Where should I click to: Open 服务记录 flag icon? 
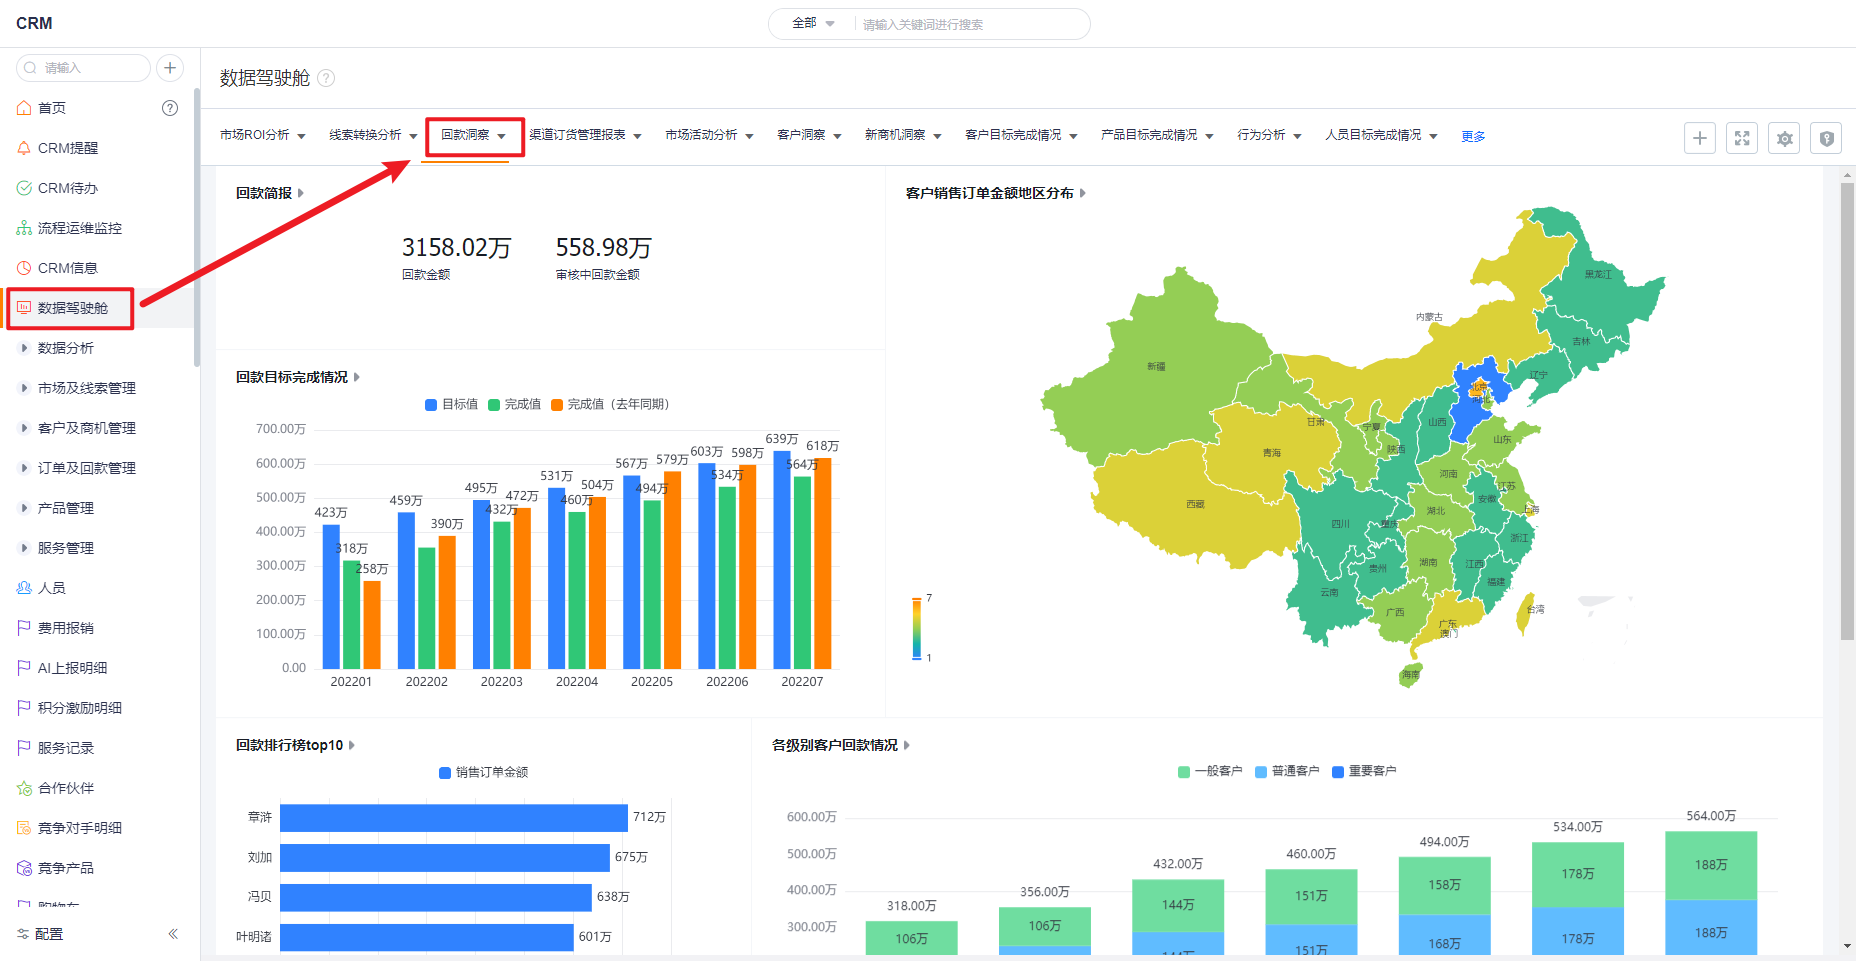coord(24,748)
